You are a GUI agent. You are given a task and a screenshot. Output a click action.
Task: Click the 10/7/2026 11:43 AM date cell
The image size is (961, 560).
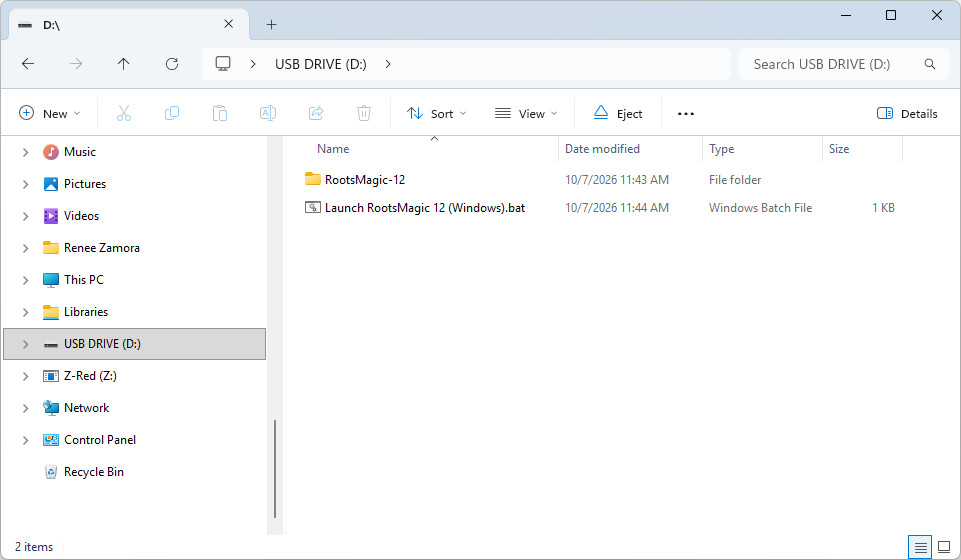[x=617, y=180]
